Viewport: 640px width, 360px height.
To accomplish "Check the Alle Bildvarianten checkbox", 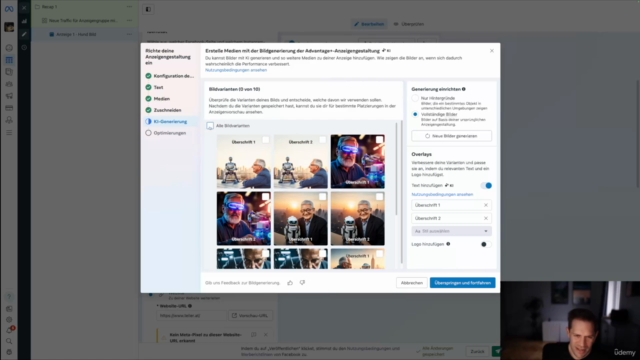I will [x=210, y=126].
